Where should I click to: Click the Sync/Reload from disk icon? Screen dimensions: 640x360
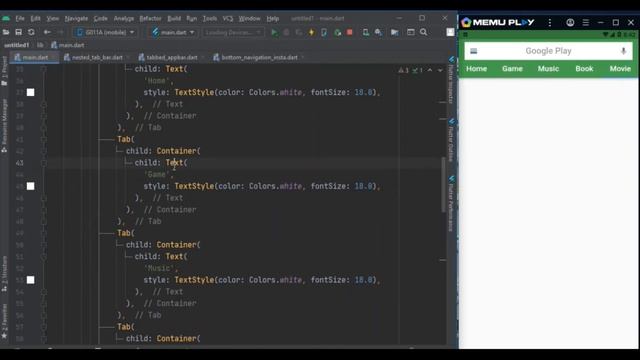pos(31,32)
